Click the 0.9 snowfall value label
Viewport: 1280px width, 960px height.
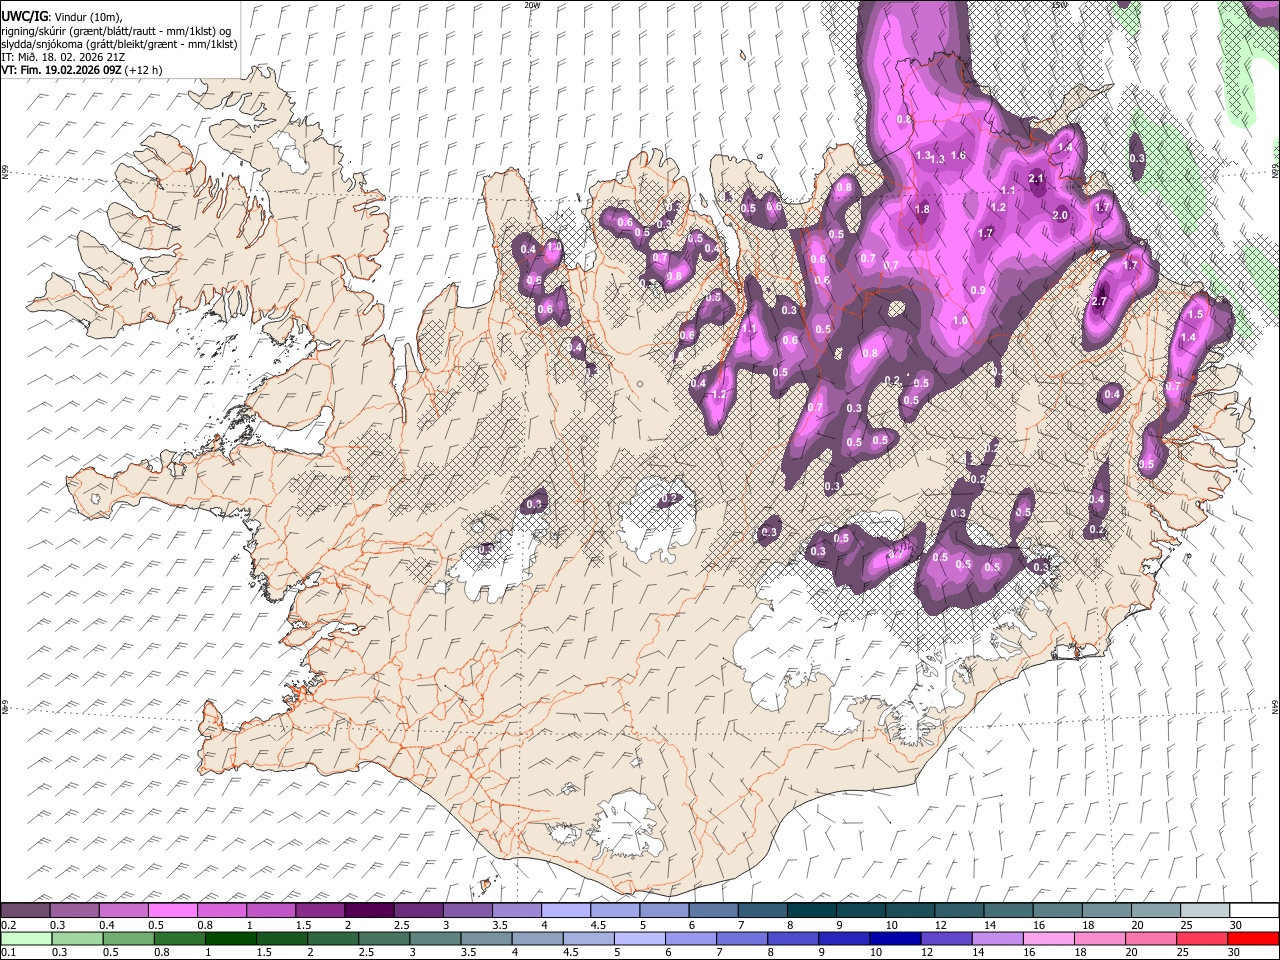(x=978, y=290)
